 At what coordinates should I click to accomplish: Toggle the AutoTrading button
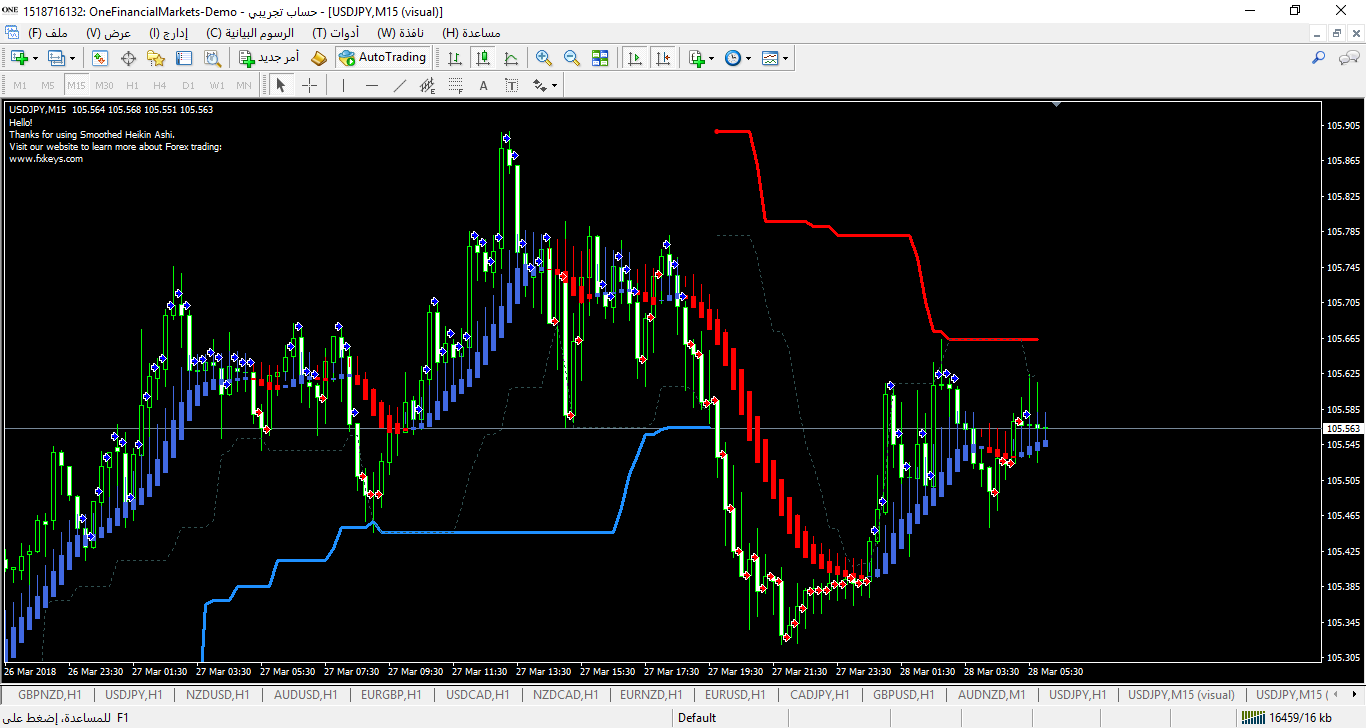click(383, 58)
